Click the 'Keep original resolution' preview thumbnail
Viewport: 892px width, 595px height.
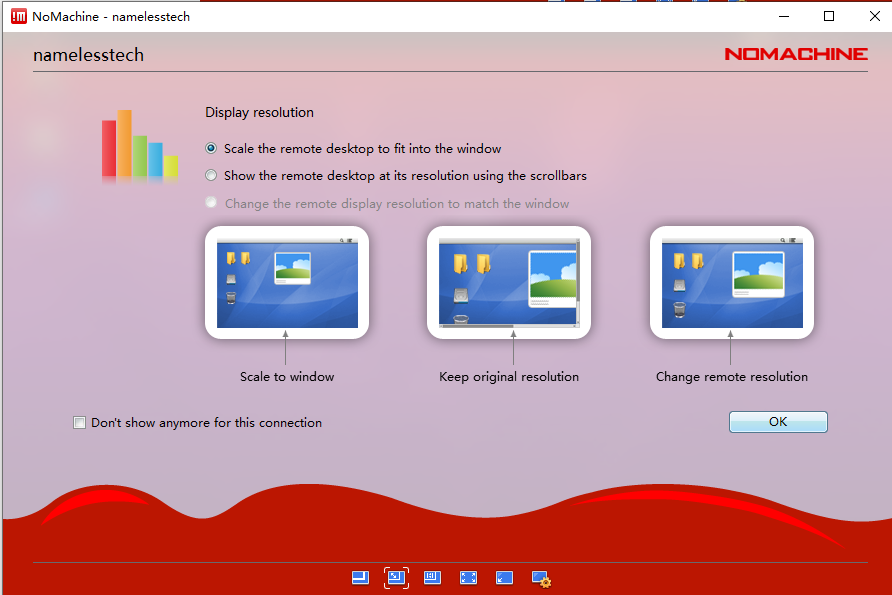pos(509,283)
